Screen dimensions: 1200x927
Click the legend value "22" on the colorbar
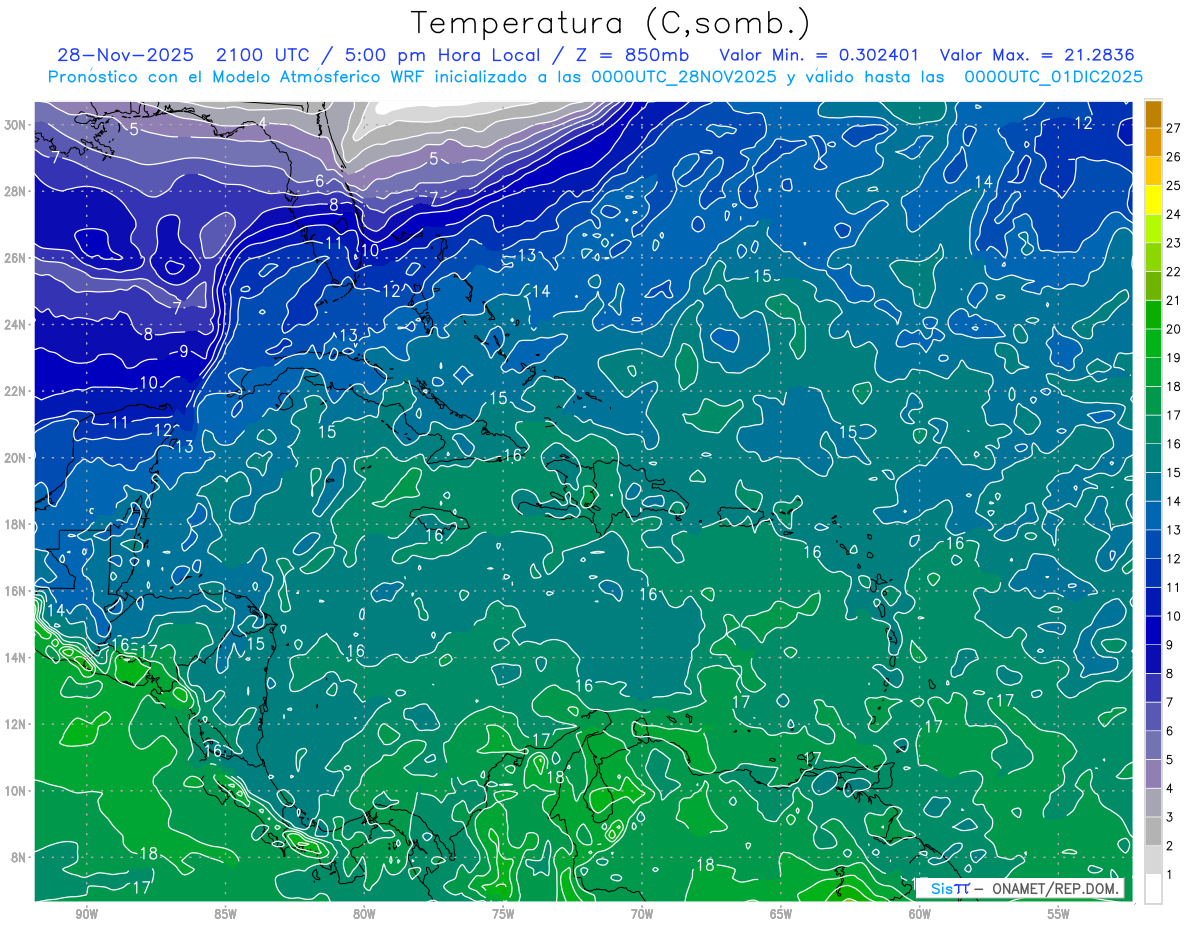[1173, 272]
